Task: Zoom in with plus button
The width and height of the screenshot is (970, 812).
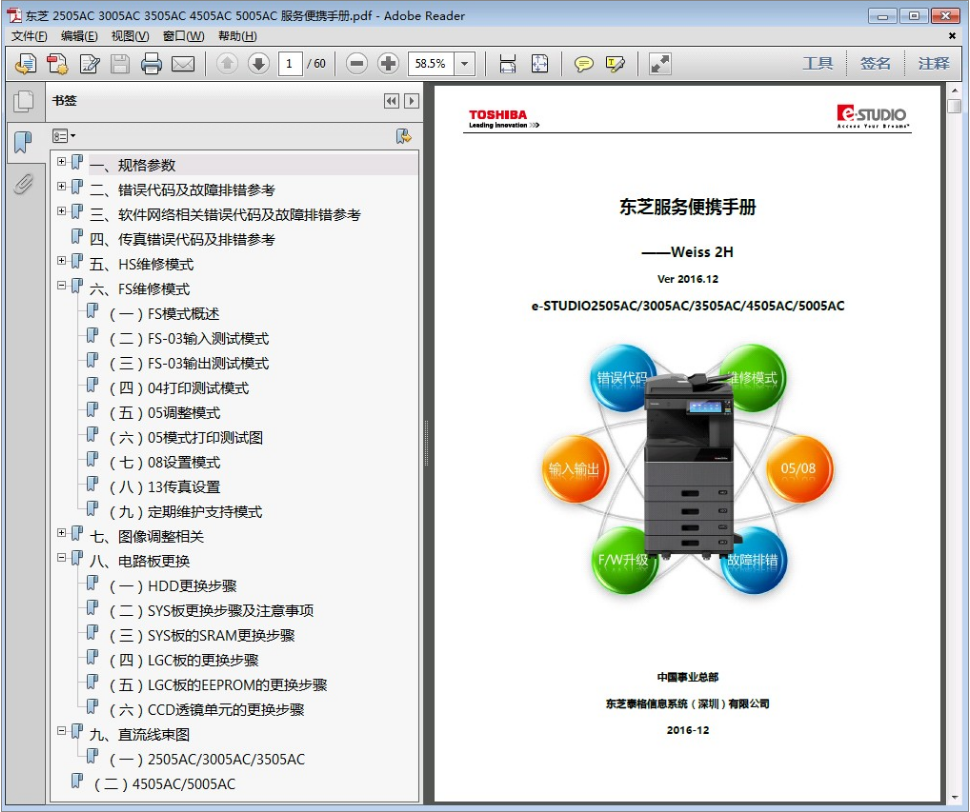Action: tap(388, 63)
